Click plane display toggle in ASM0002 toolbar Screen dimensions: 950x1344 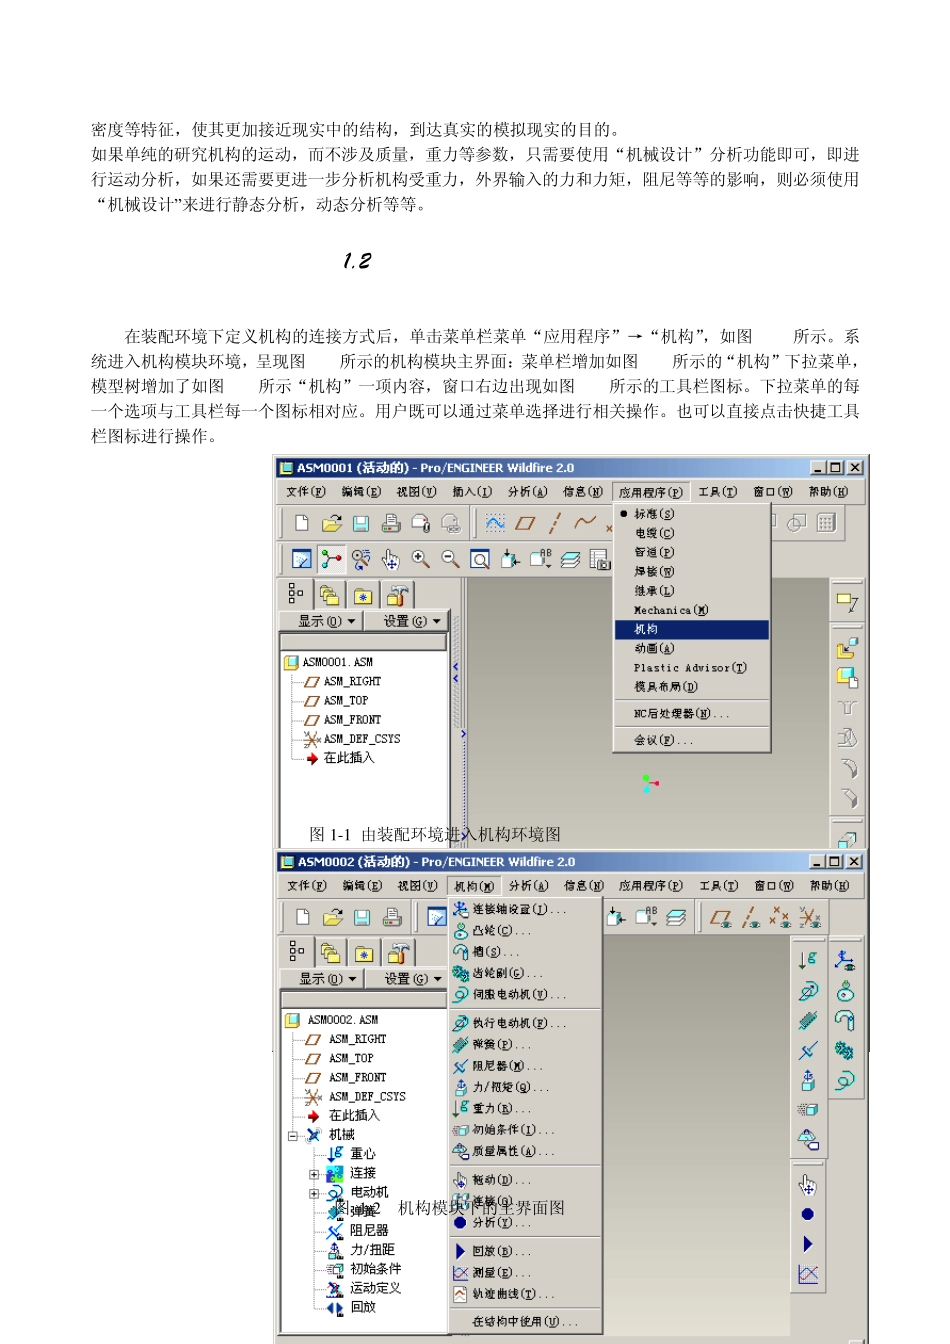tap(720, 917)
